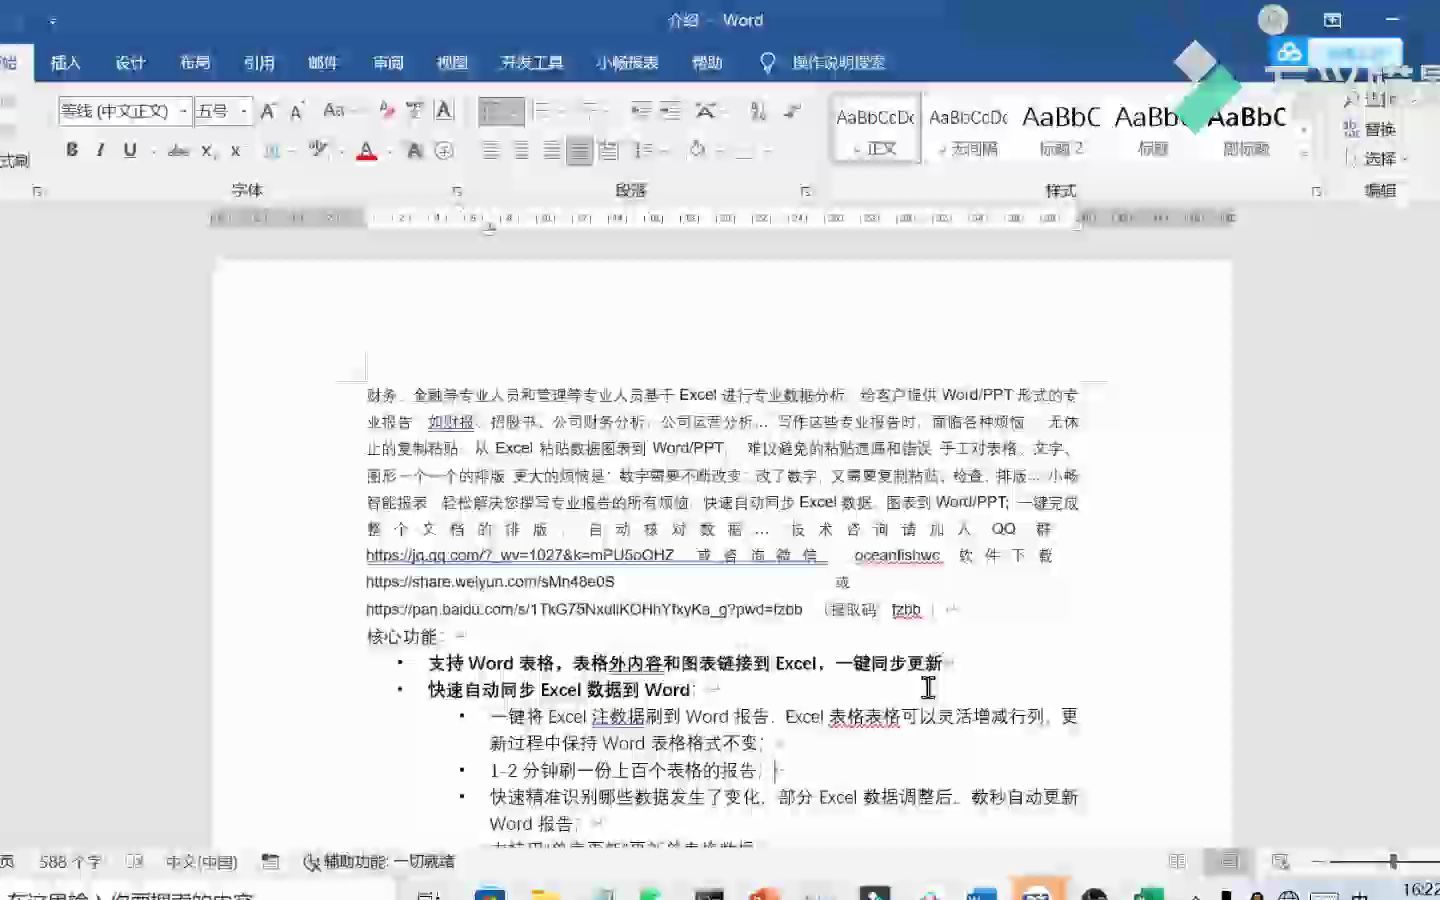Toggle italic formatting in the font group
The height and width of the screenshot is (900, 1440).
click(100, 151)
